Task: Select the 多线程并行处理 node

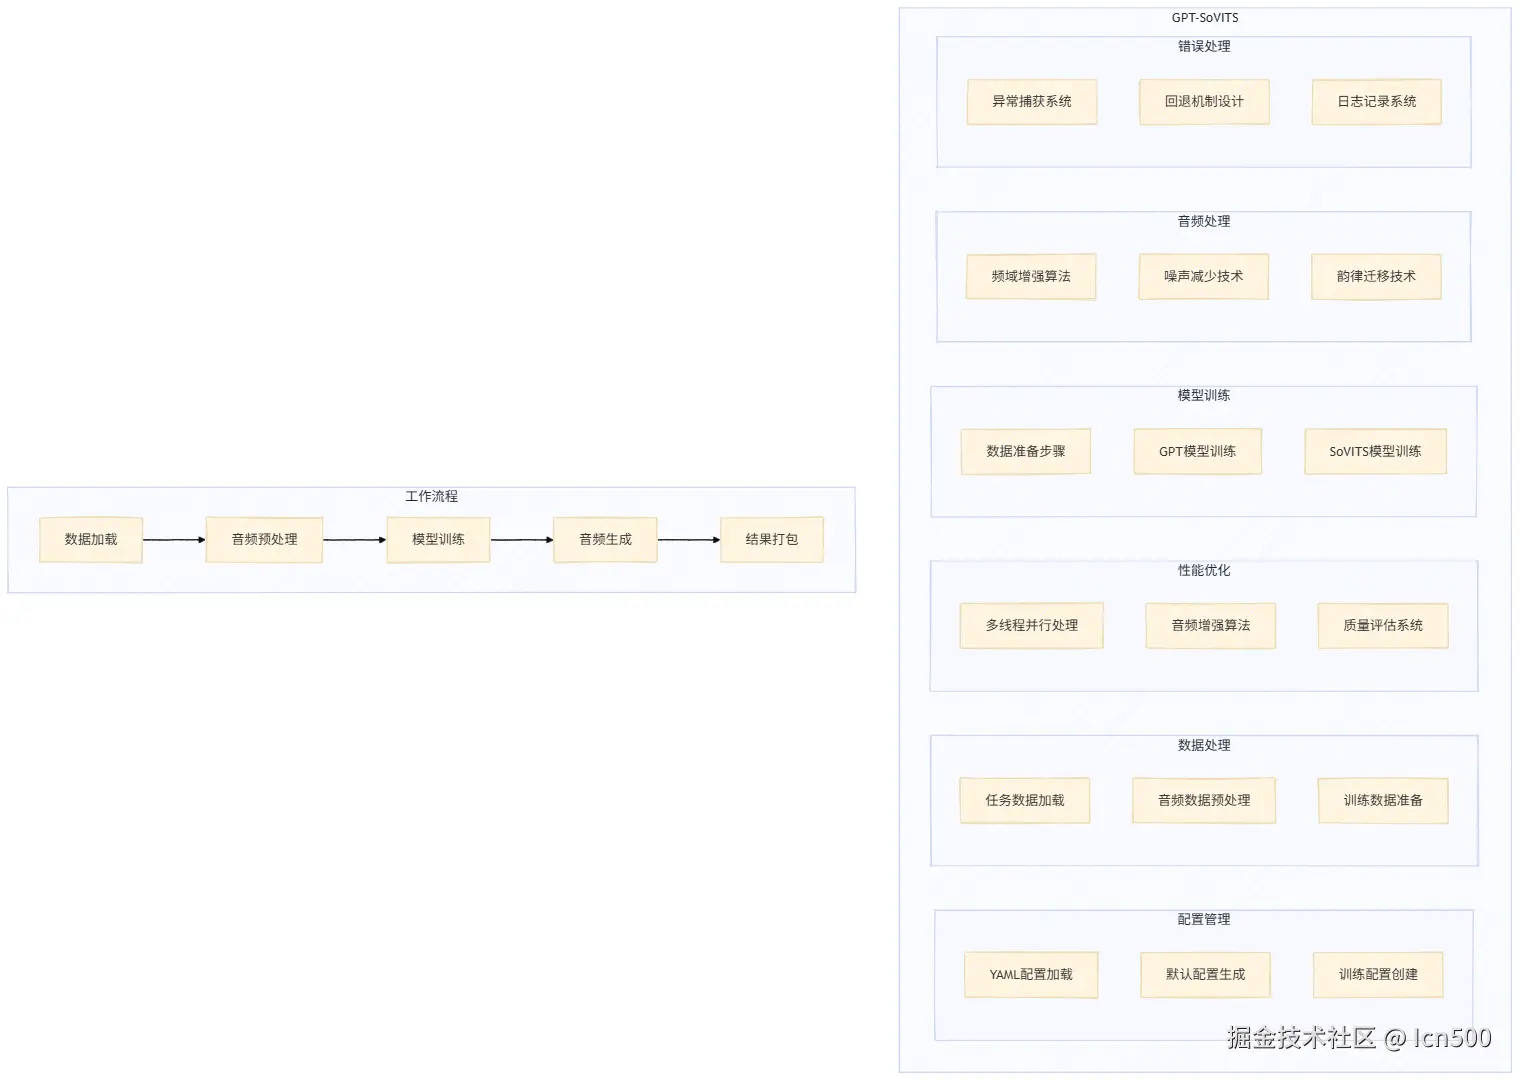Action: [x=1032, y=626]
